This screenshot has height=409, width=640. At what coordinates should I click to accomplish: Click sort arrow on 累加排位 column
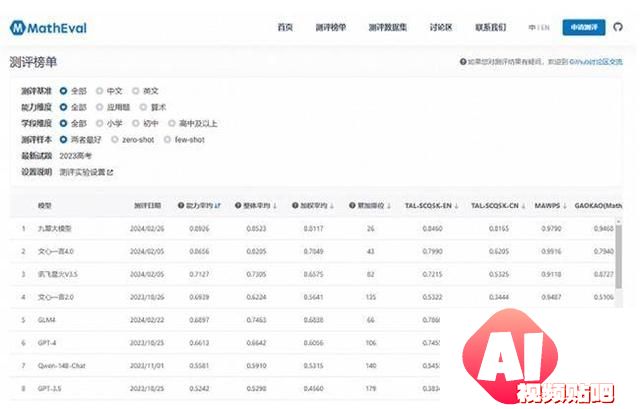click(389, 206)
